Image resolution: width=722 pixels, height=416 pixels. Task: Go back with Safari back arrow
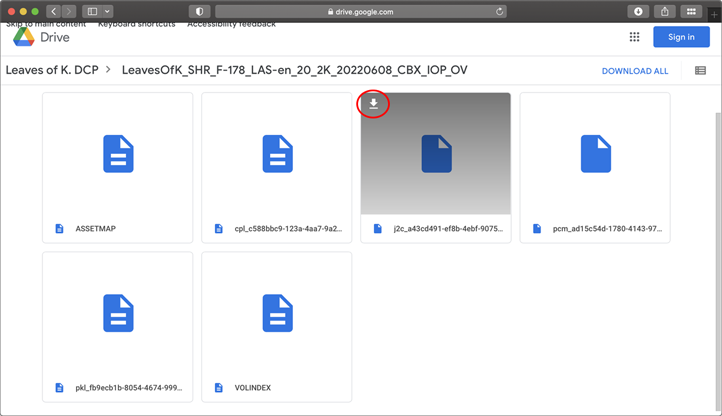point(54,12)
